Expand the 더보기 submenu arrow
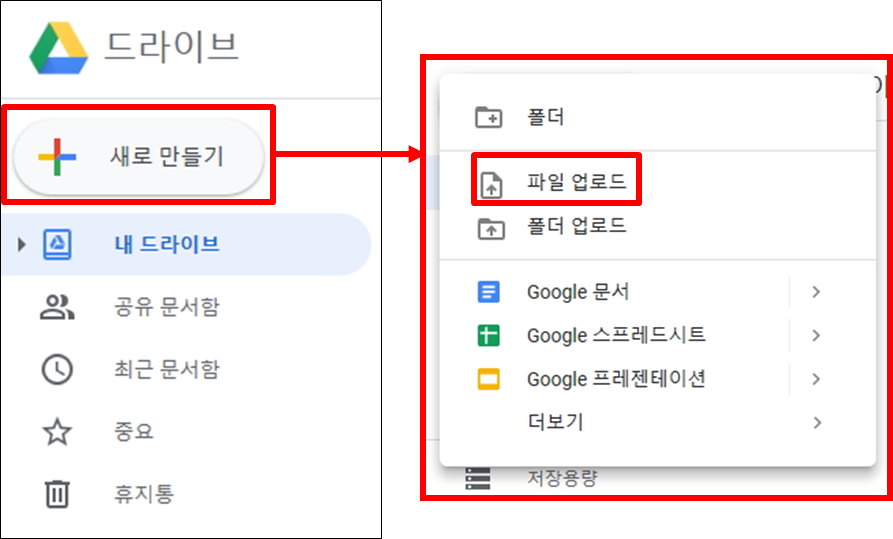Image resolution: width=893 pixels, height=539 pixels. pyautogui.click(x=817, y=422)
